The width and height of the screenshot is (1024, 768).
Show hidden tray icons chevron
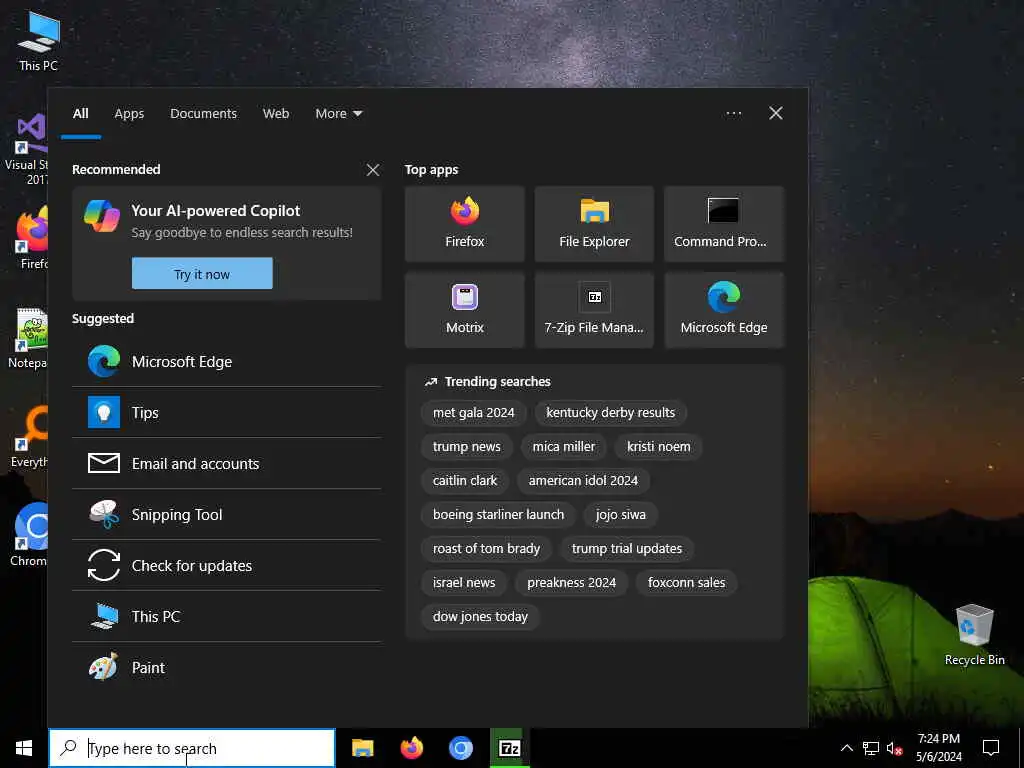[846, 748]
